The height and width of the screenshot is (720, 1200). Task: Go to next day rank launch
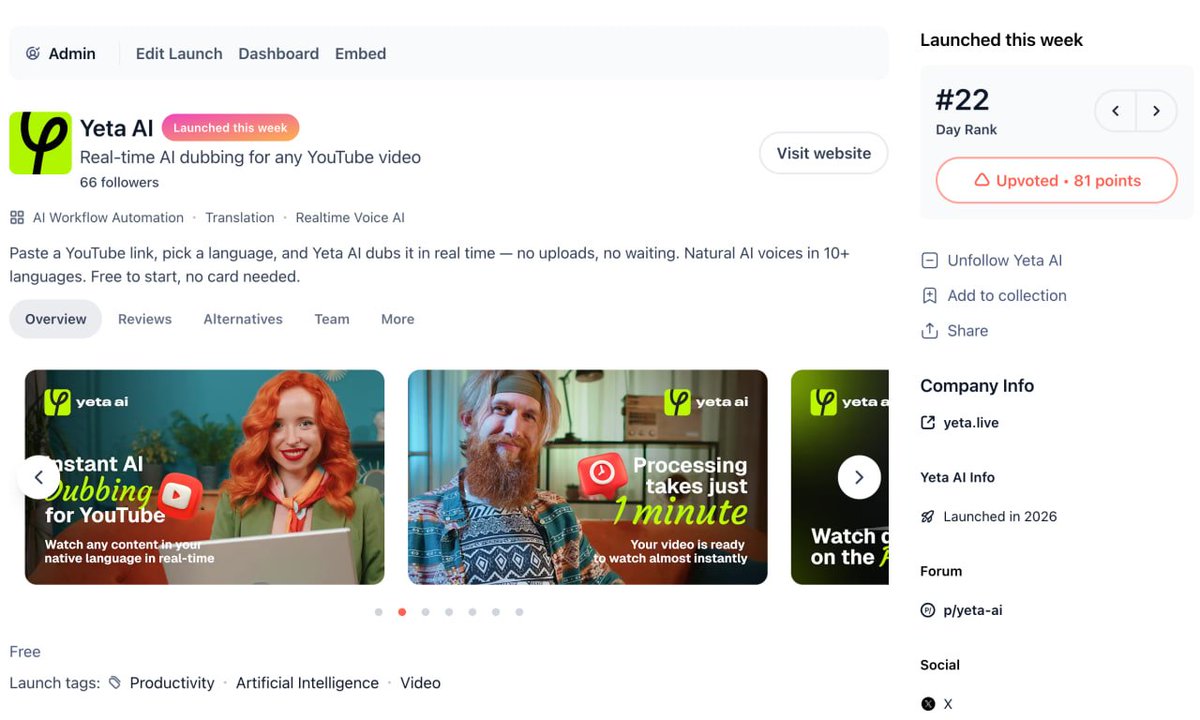tap(1157, 111)
